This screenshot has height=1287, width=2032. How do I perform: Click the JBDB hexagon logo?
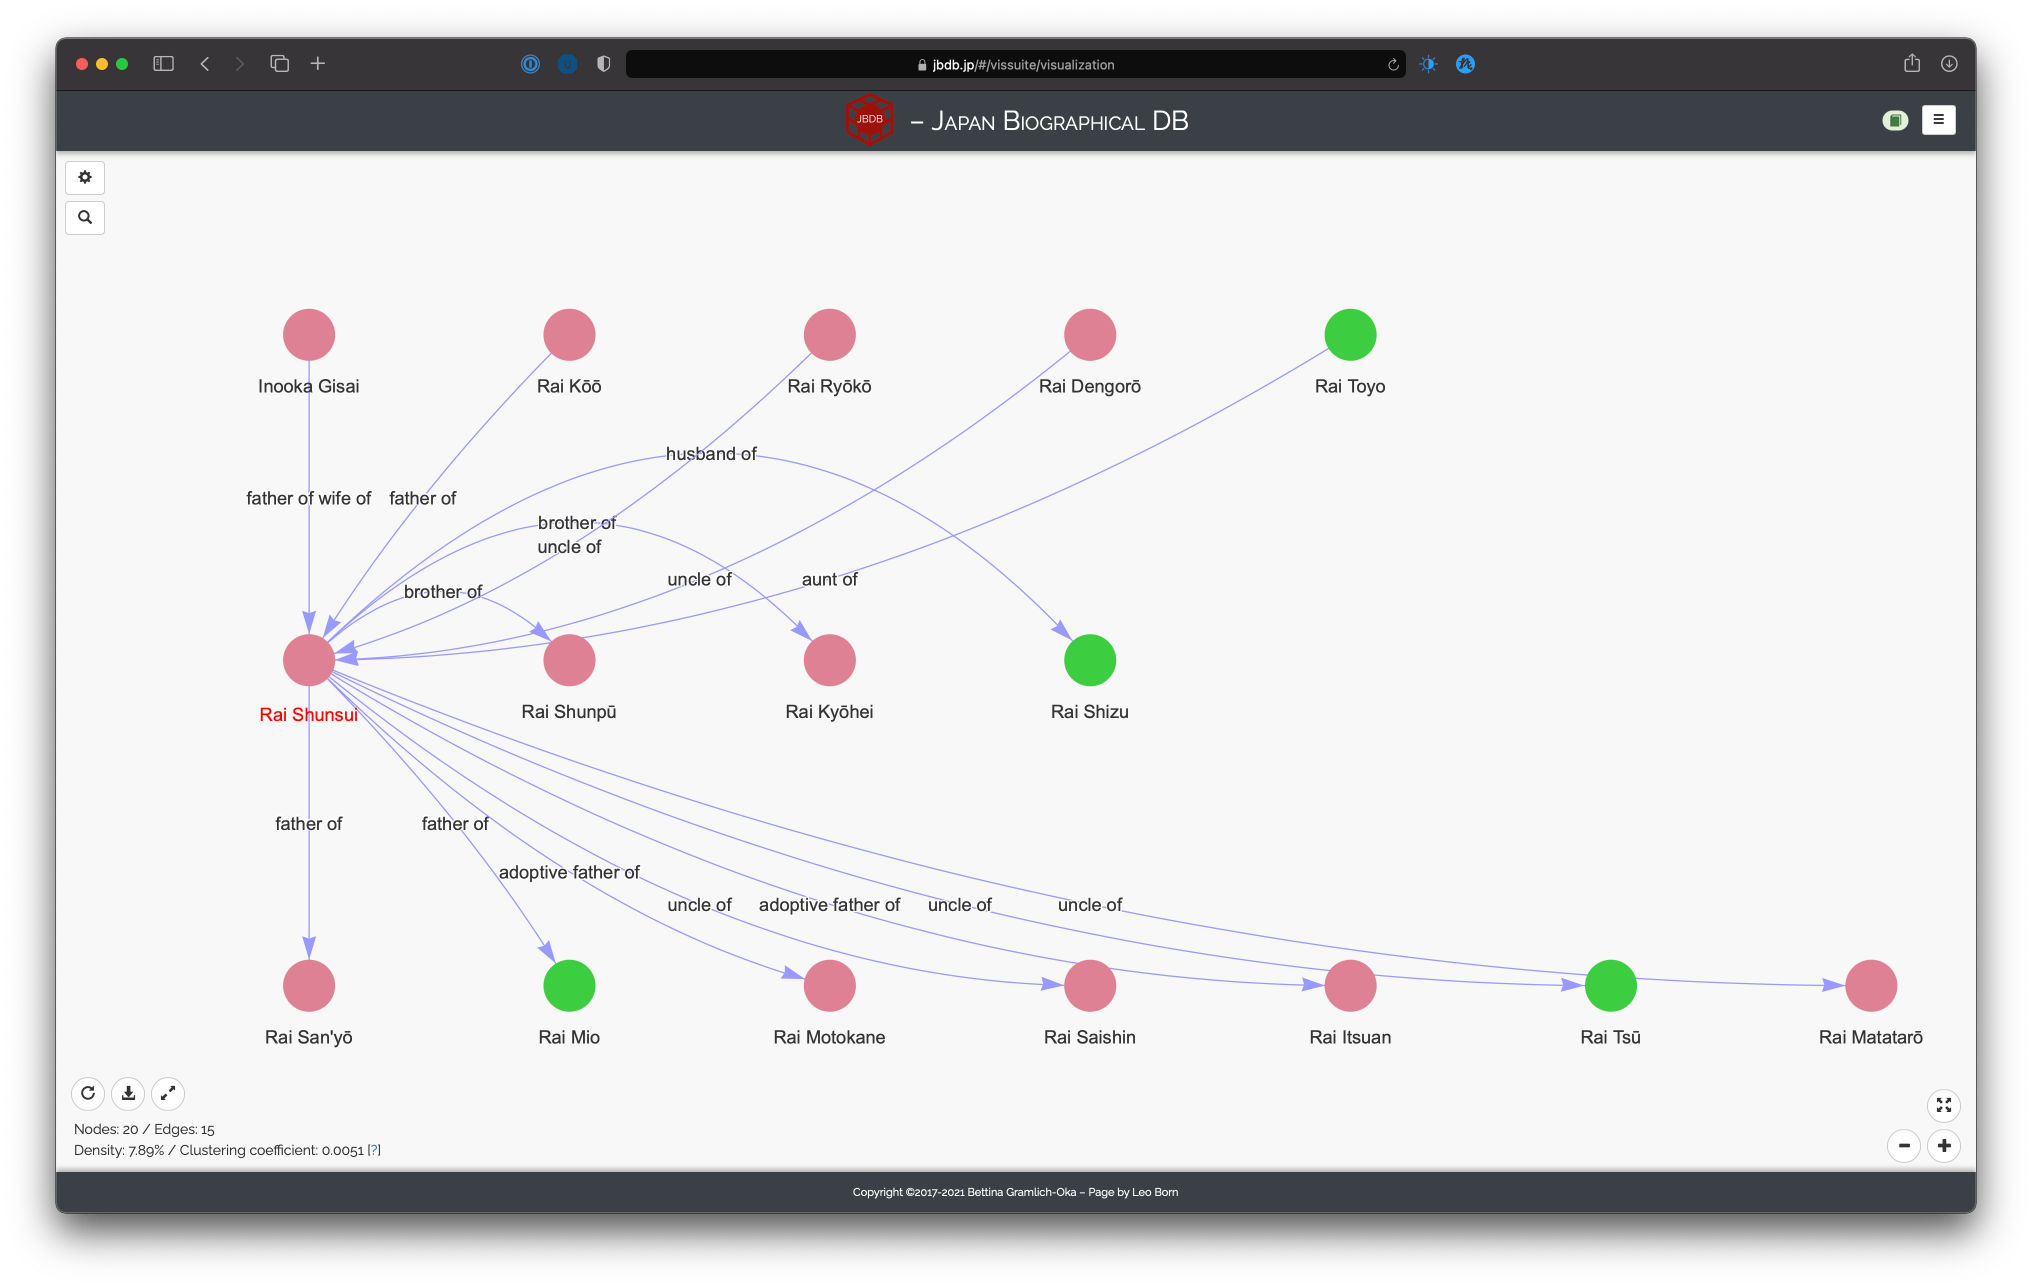click(x=869, y=120)
